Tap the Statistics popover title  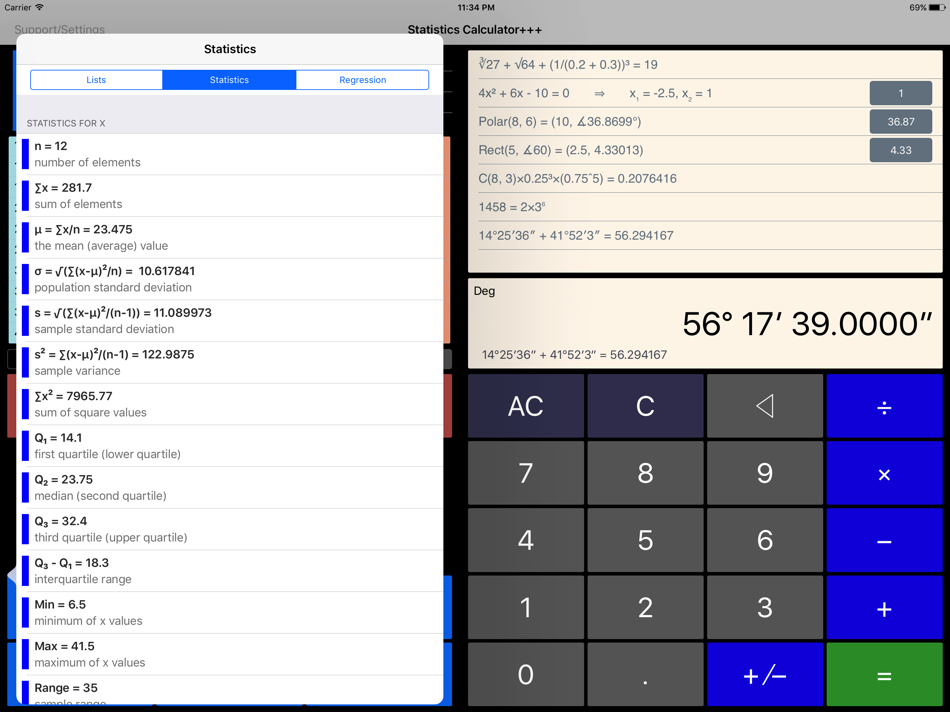tap(230, 49)
